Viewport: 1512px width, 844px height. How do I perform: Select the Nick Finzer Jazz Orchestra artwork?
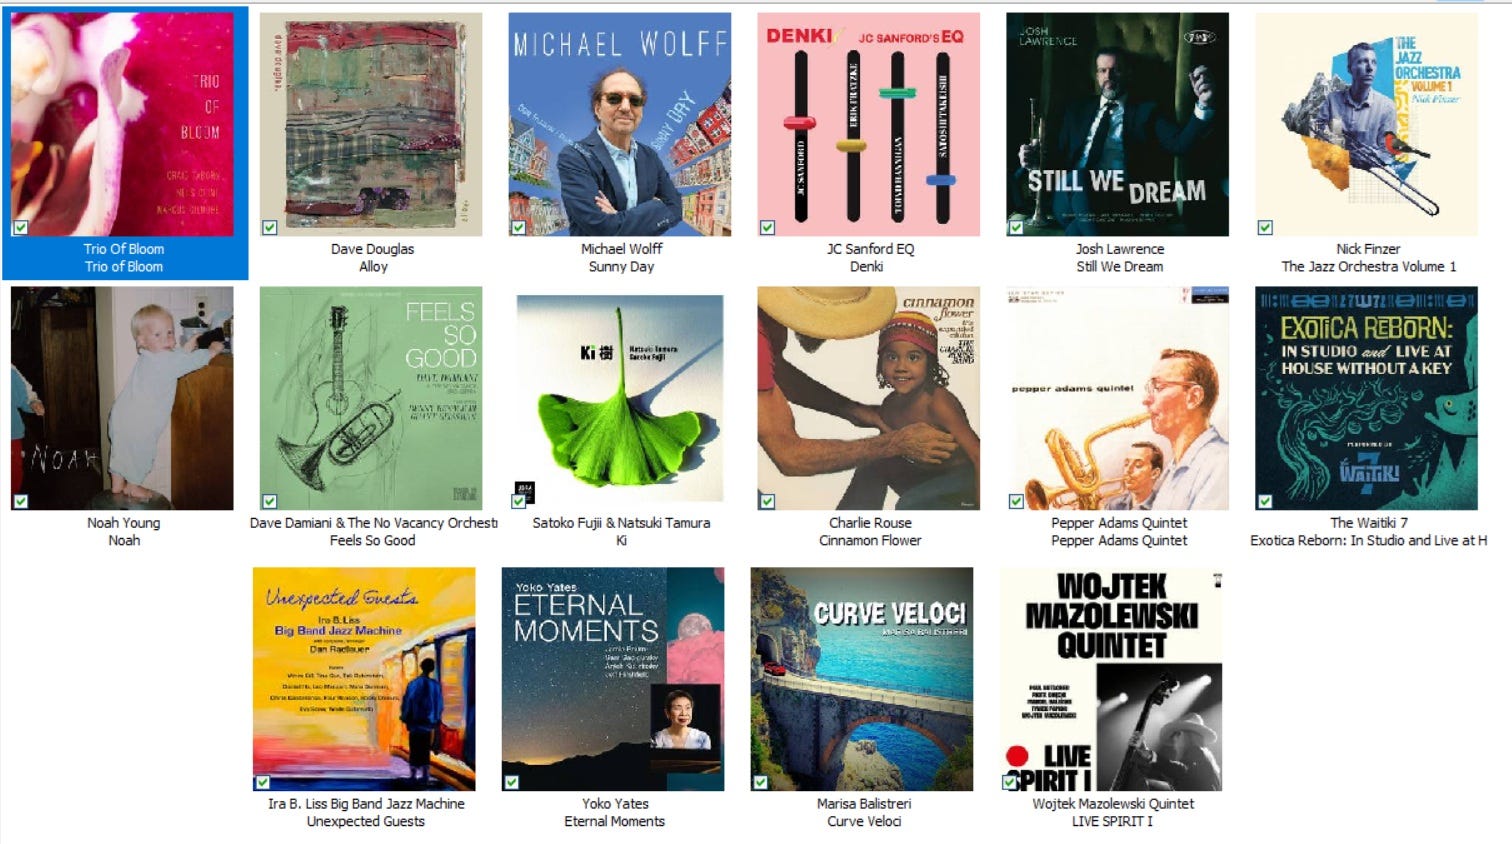pyautogui.click(x=1367, y=124)
